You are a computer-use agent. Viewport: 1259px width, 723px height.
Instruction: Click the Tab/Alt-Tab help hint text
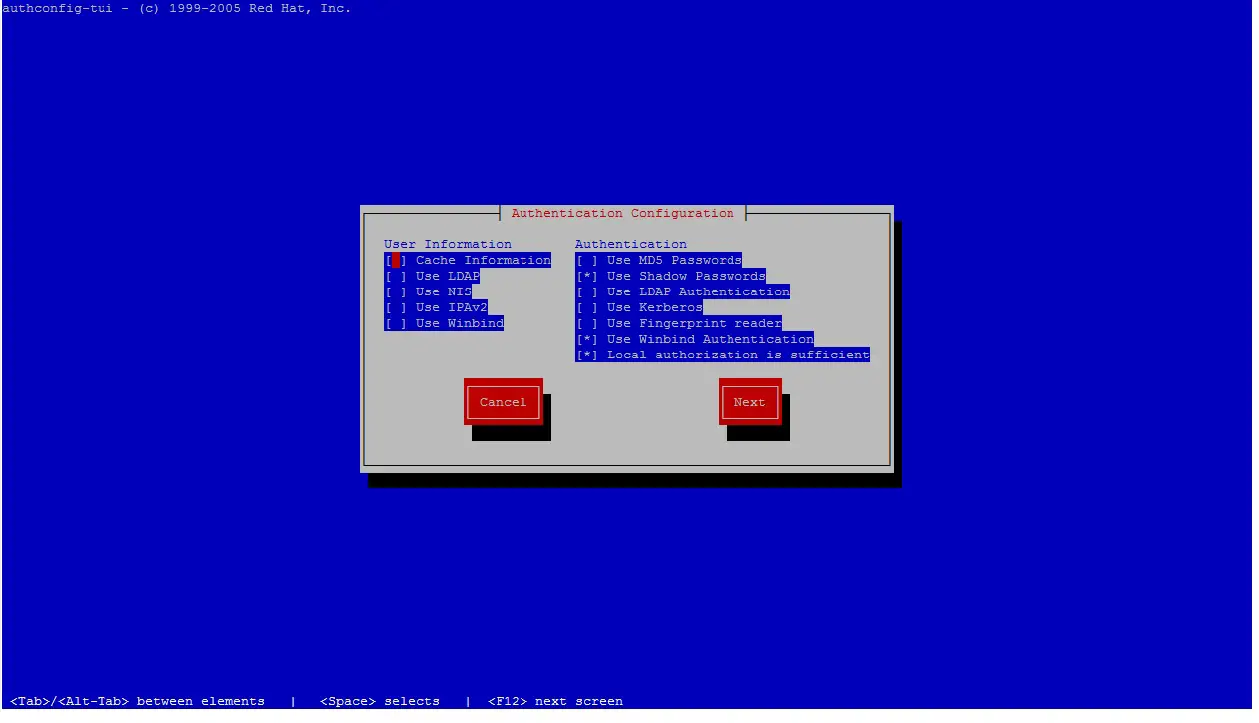tap(140, 700)
